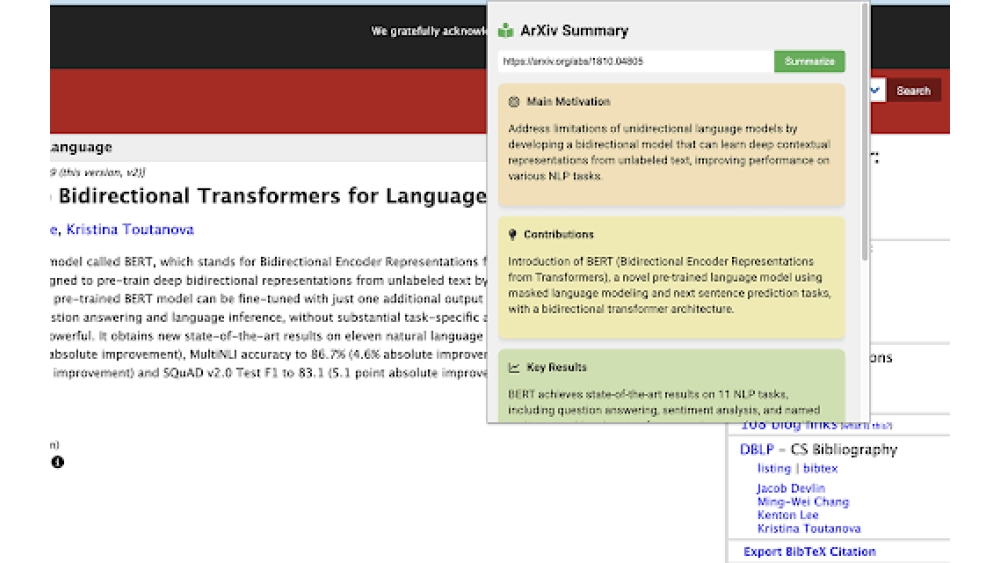This screenshot has height=563, width=1000.
Task: Open Kristina Toutanova DBLP sidebar link
Action: click(809, 529)
